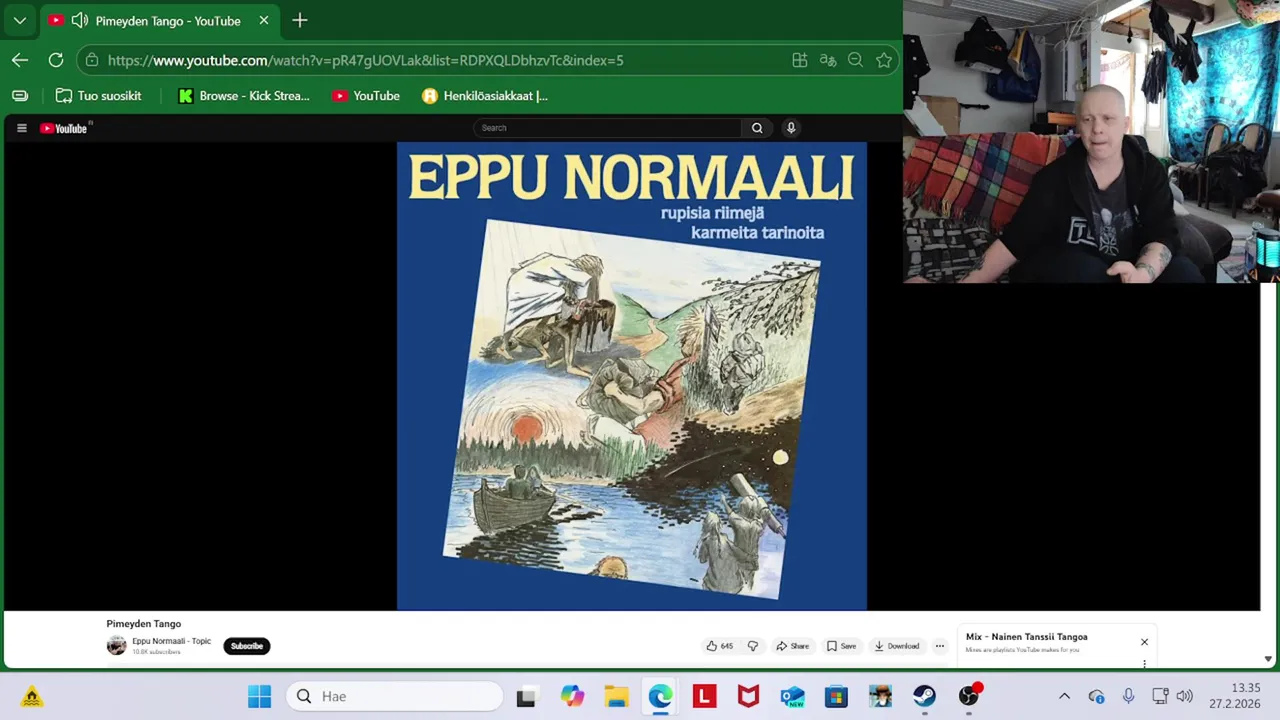The width and height of the screenshot is (1280, 720).
Task: Open McAfee from the taskbar
Action: pyautogui.click(x=748, y=696)
